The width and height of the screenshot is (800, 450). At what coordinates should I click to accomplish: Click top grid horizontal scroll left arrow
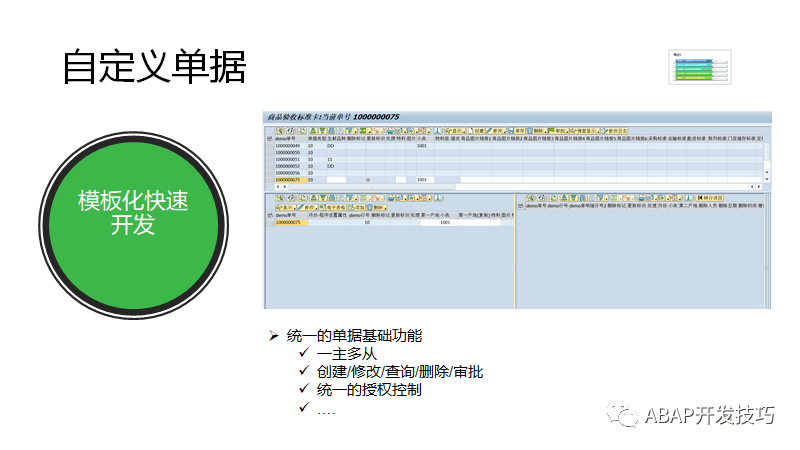click(x=278, y=187)
